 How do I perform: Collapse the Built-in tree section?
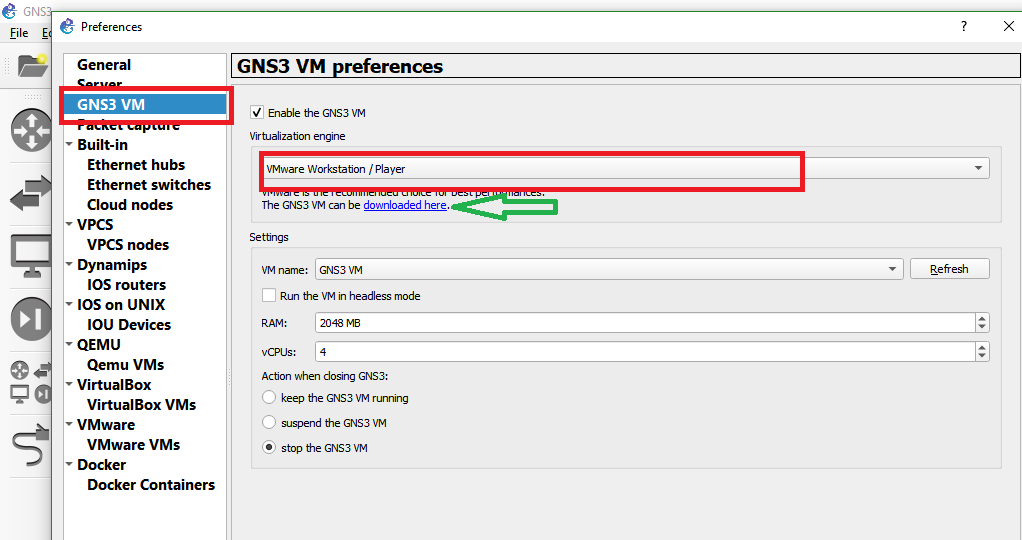click(69, 144)
